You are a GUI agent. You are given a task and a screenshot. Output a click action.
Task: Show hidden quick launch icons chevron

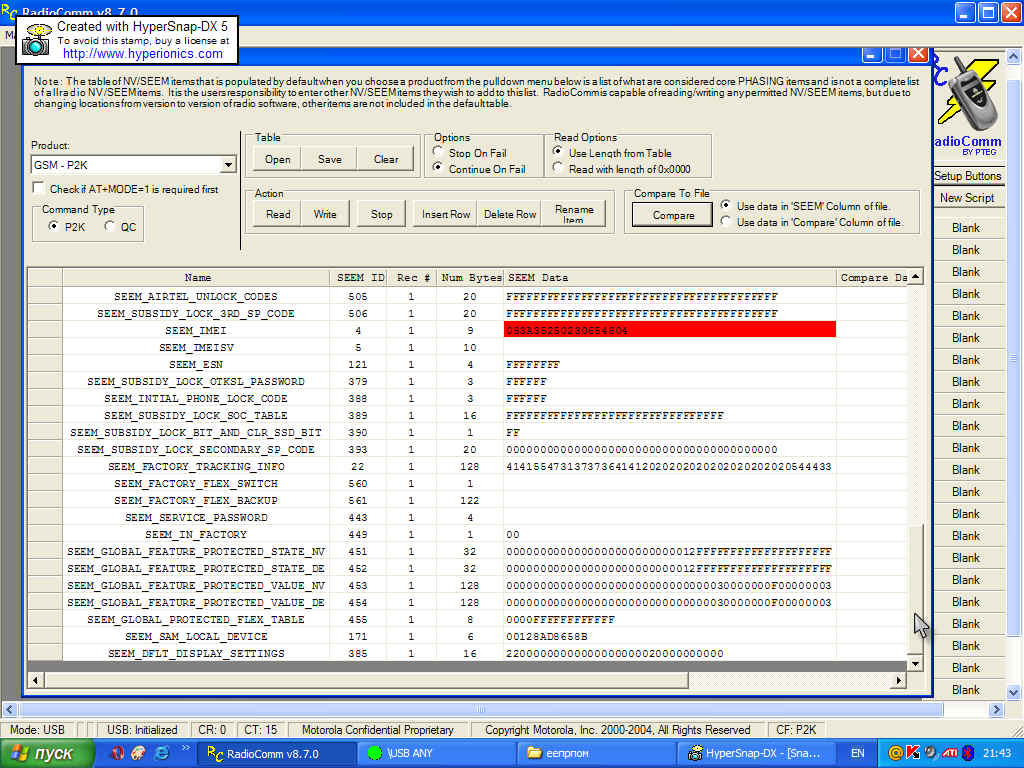pyautogui.click(x=185, y=748)
